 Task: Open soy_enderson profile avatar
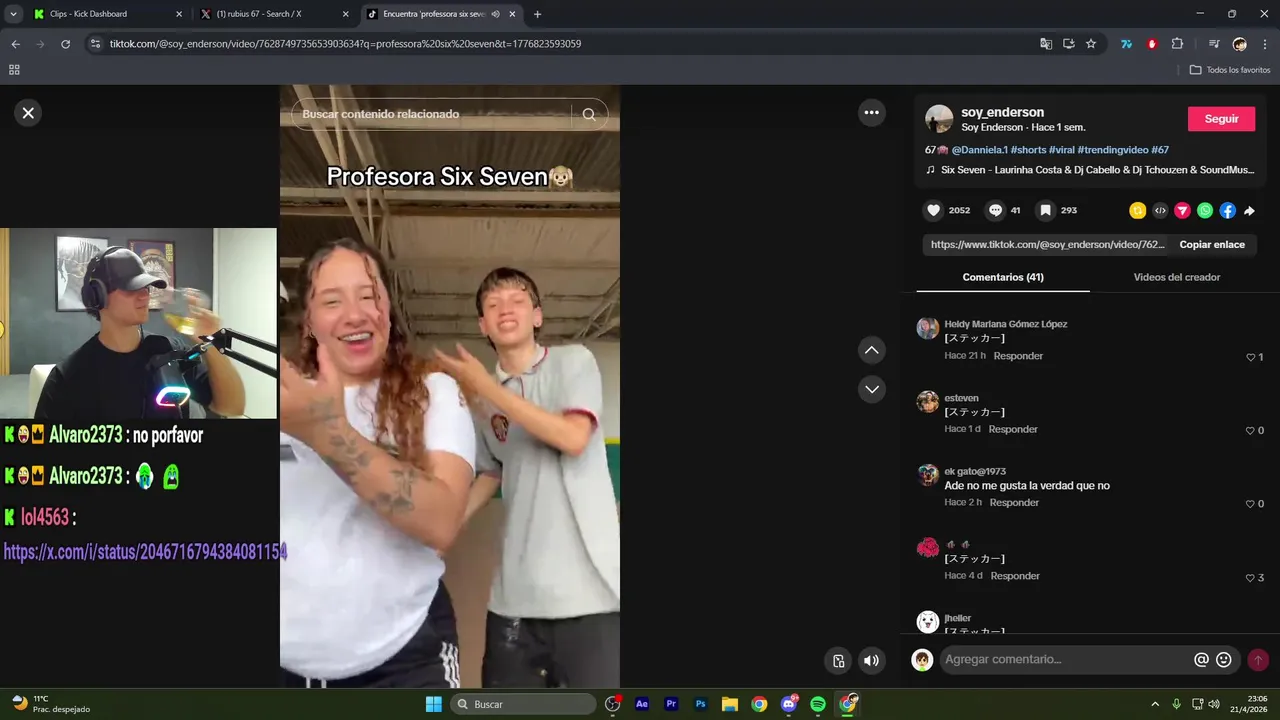tap(939, 119)
